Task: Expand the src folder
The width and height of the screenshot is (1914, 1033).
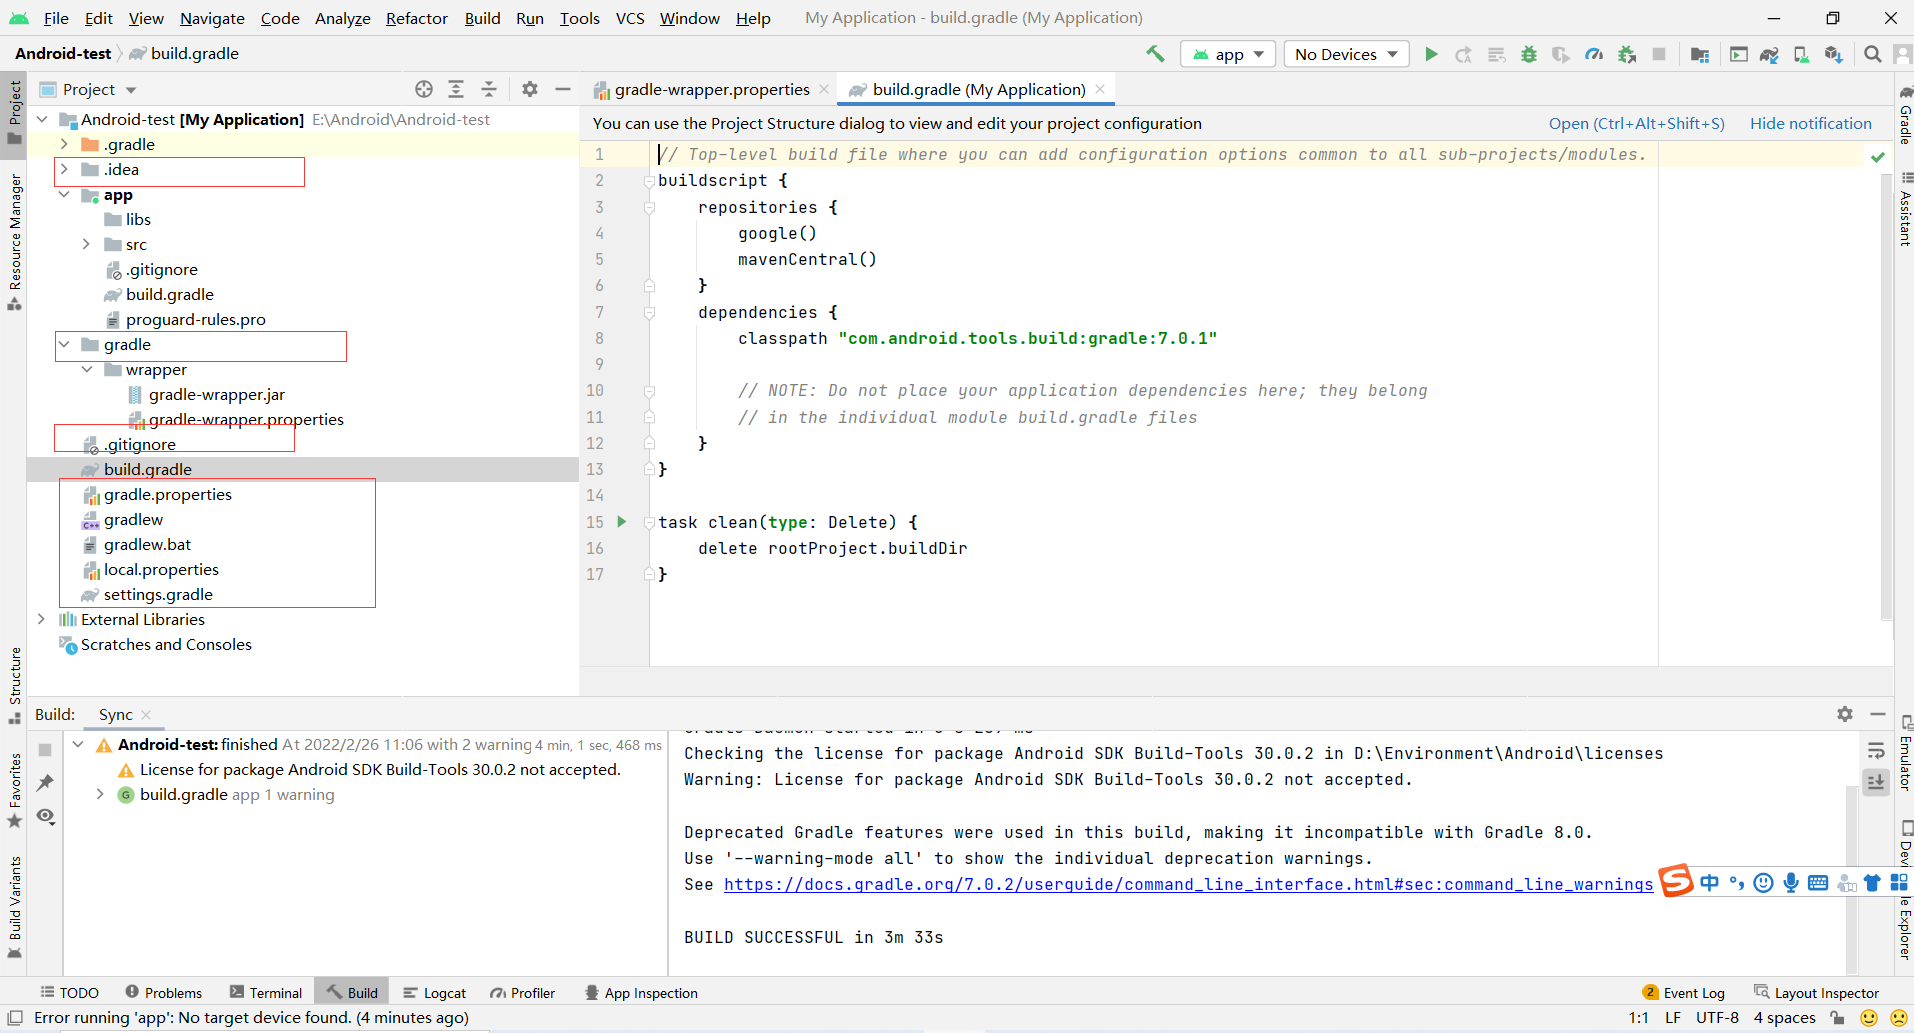Action: click(x=86, y=244)
